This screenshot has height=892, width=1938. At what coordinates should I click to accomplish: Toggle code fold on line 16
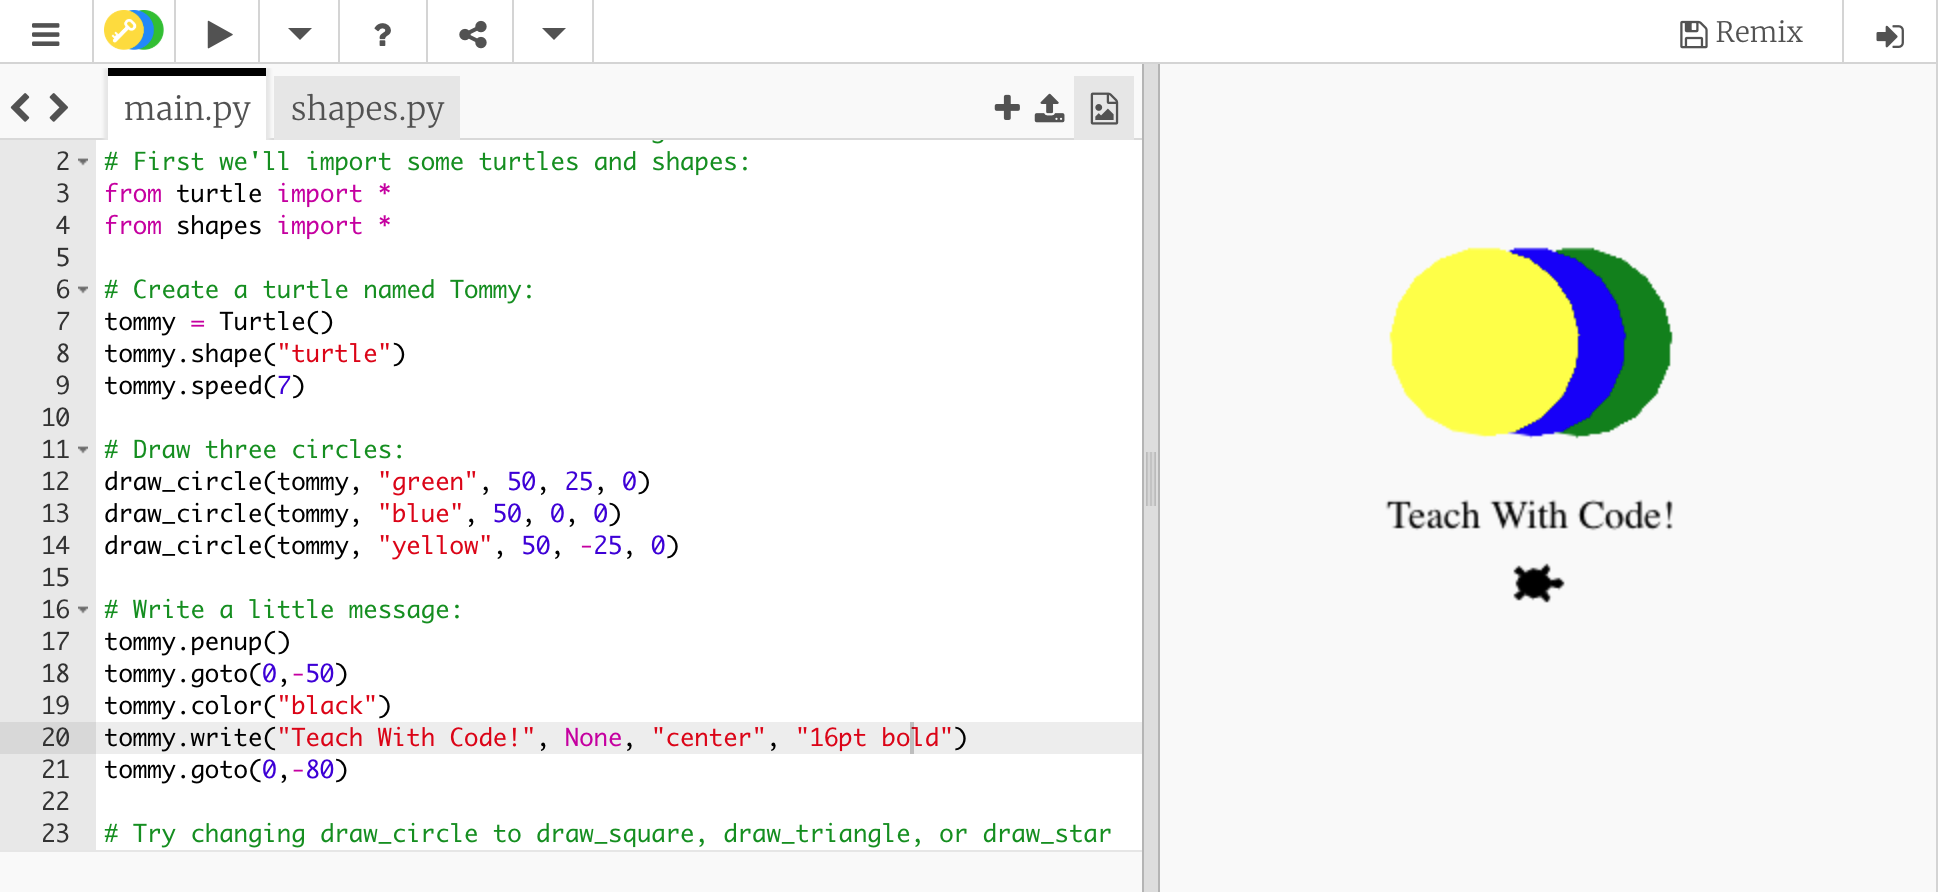tap(83, 610)
